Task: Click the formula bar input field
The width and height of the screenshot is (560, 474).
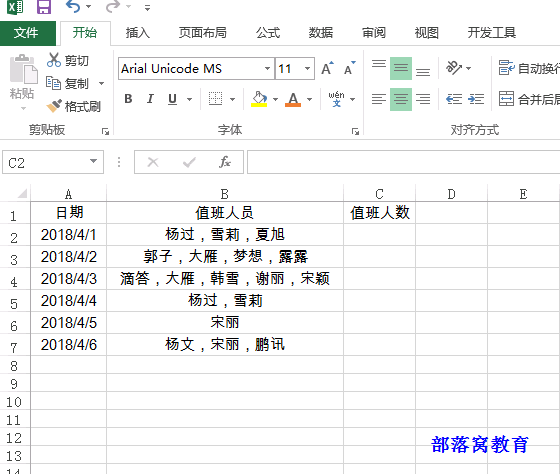Action: click(x=404, y=162)
